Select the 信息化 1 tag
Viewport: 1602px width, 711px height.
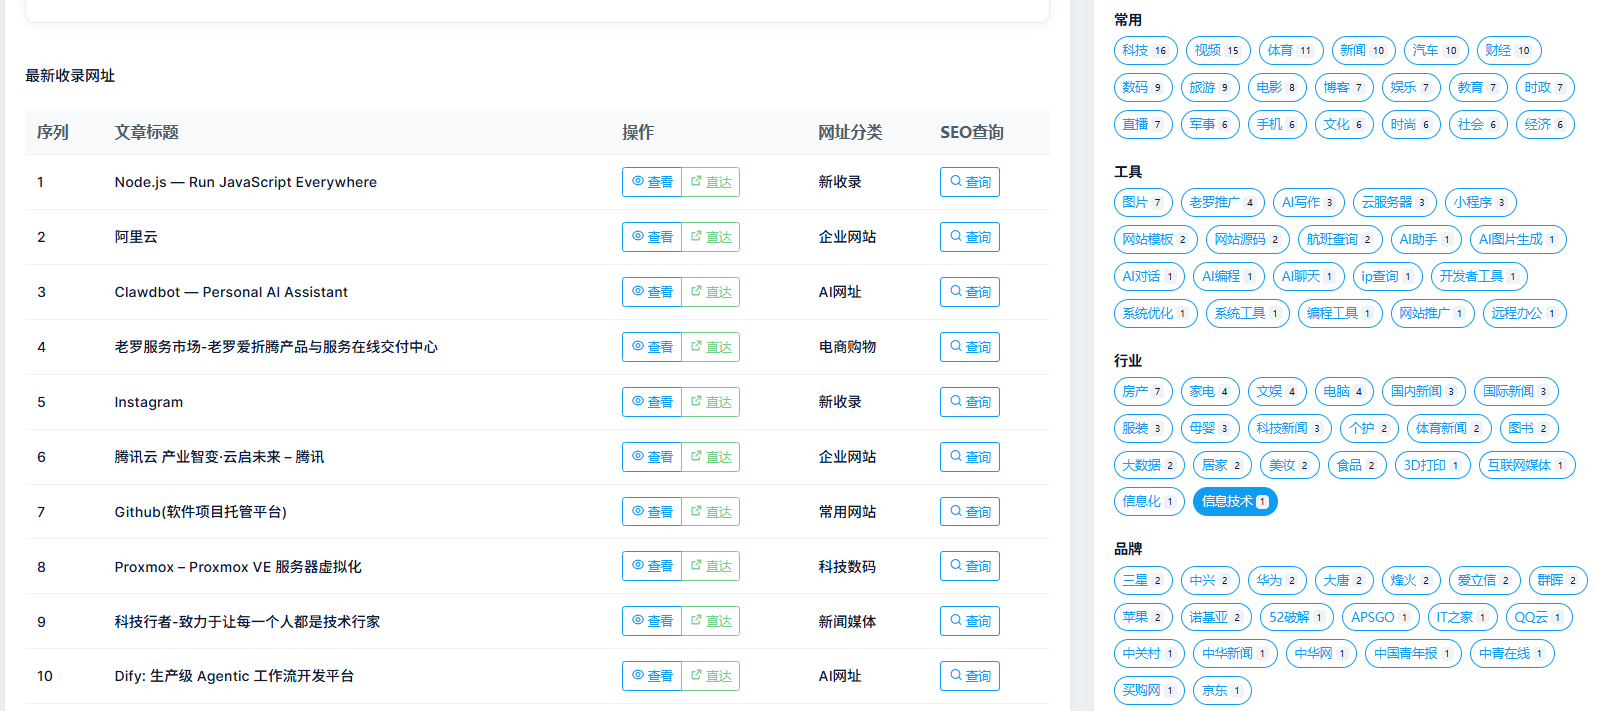[1149, 502]
